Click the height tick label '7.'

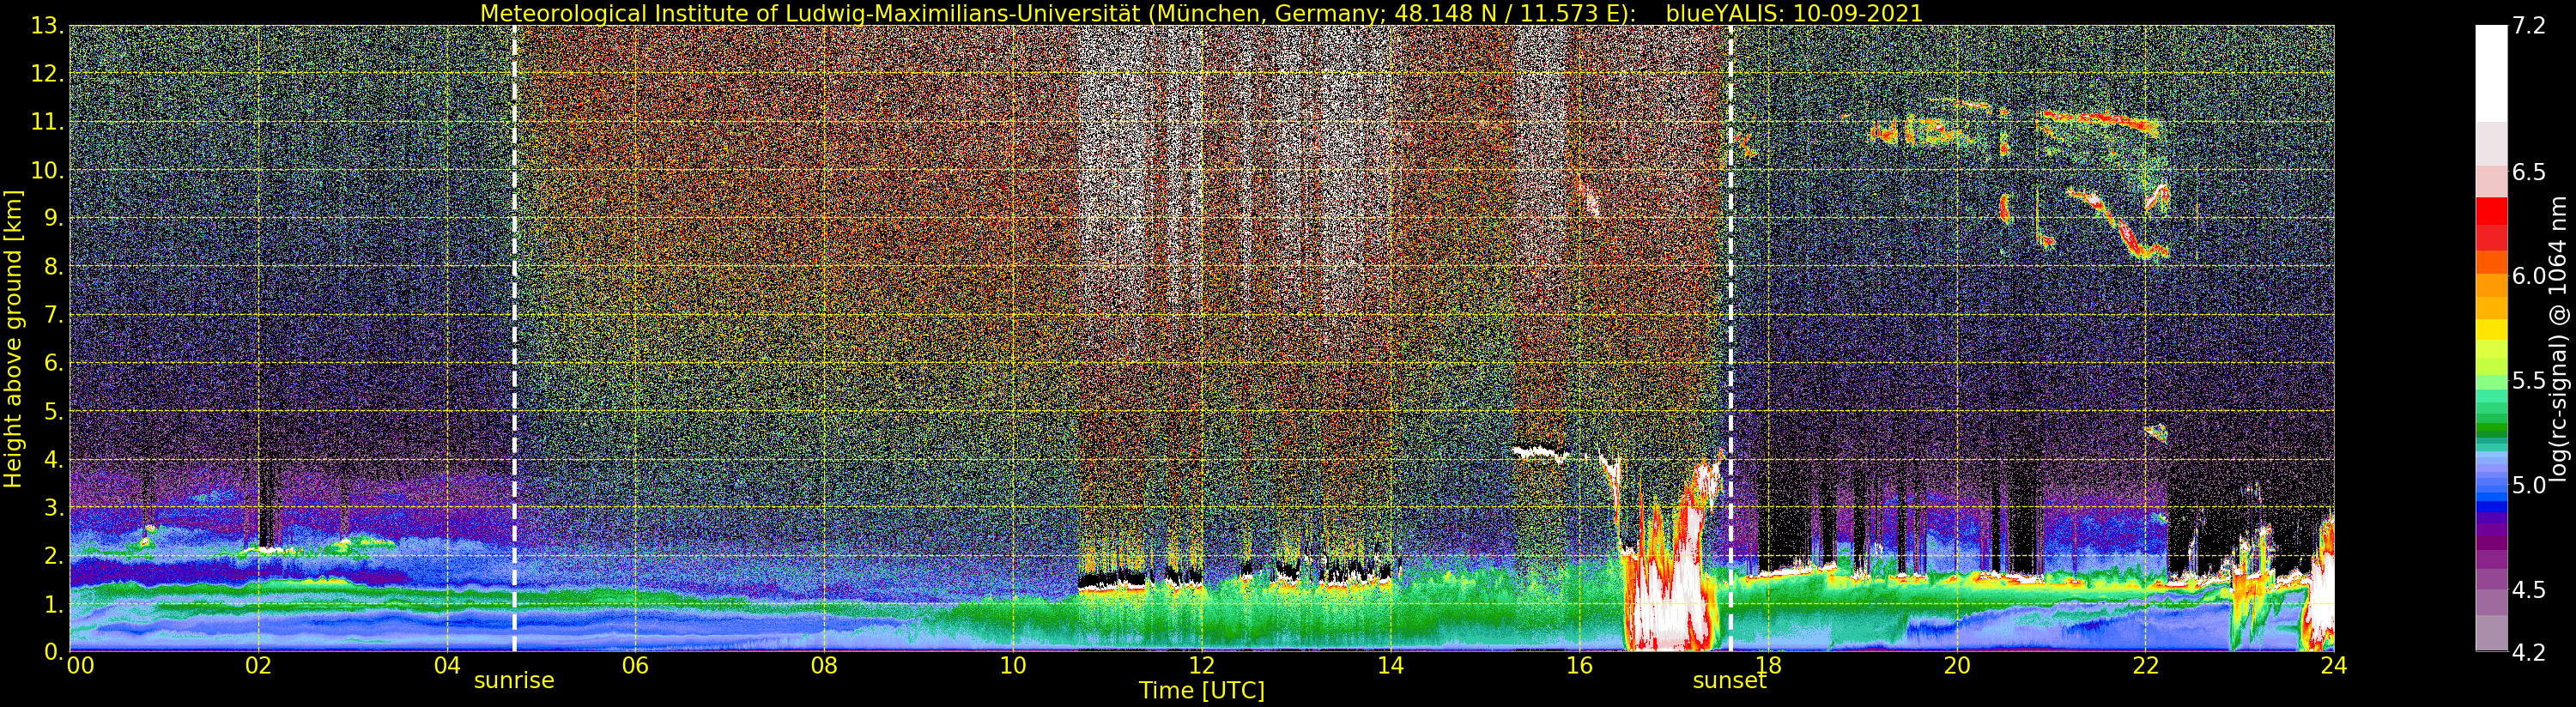pos(54,315)
